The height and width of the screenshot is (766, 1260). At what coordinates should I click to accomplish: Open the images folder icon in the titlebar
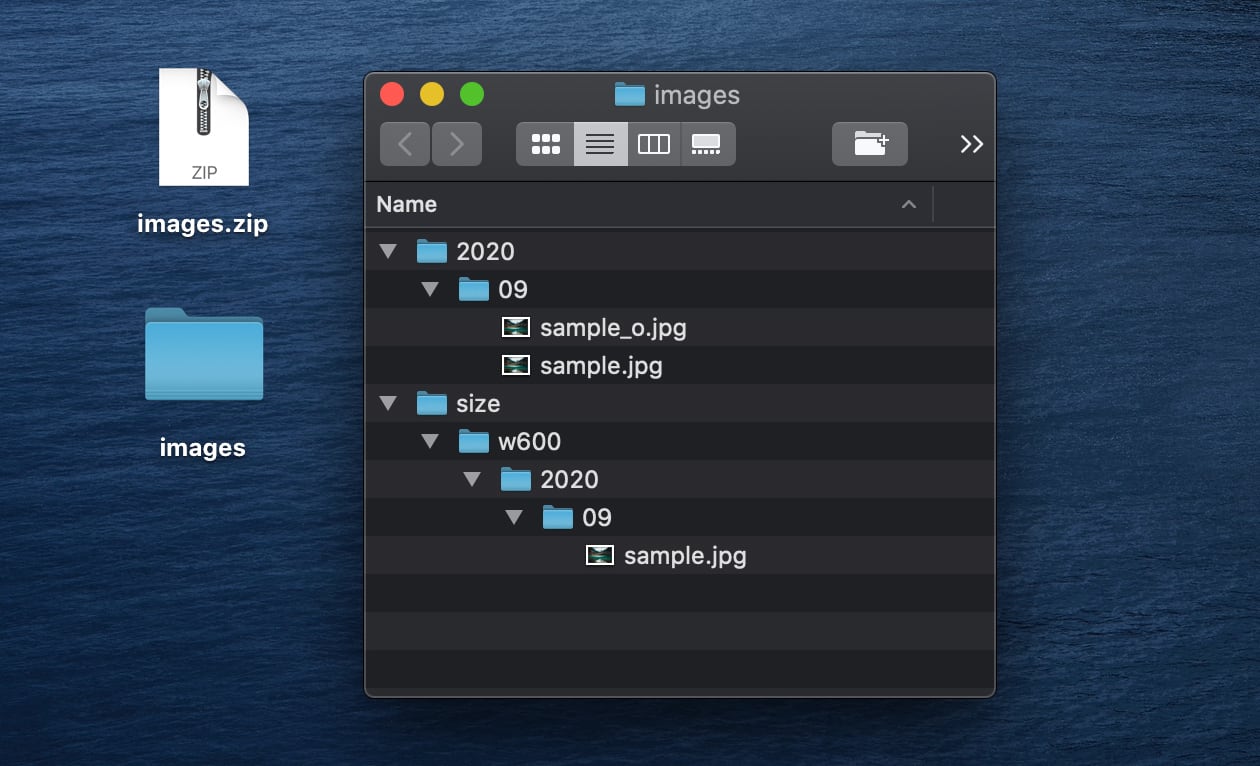point(629,95)
